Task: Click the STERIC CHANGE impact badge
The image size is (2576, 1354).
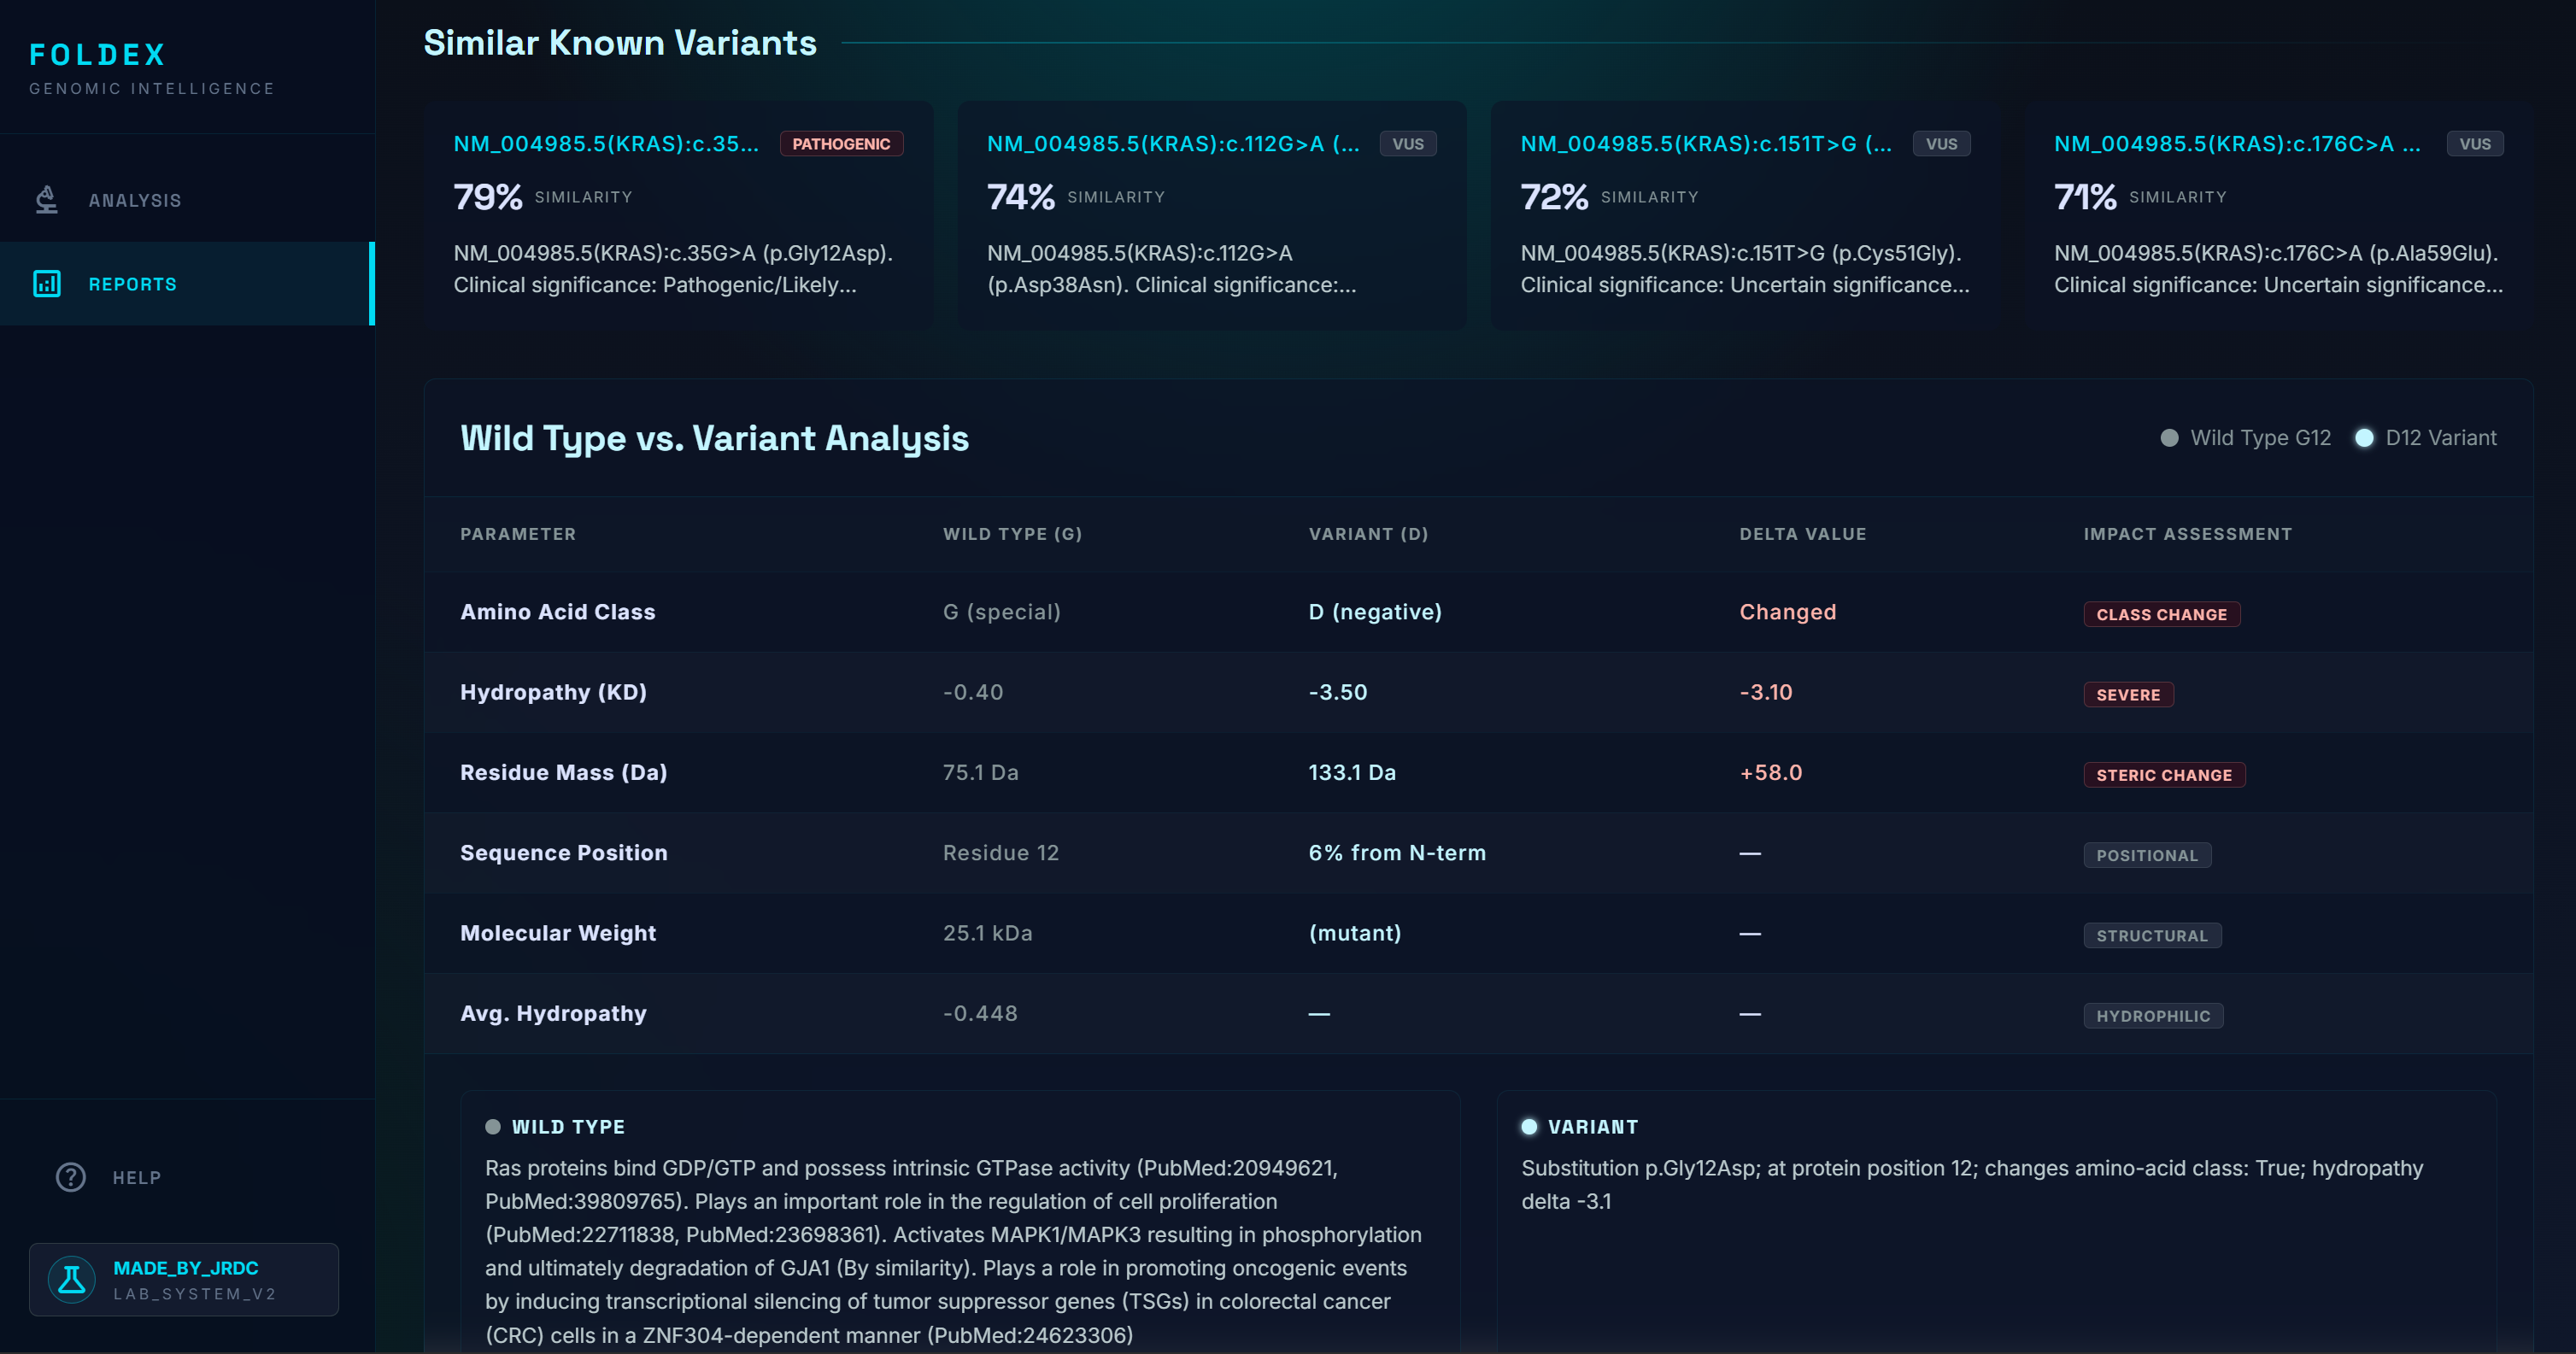Action: click(2164, 775)
